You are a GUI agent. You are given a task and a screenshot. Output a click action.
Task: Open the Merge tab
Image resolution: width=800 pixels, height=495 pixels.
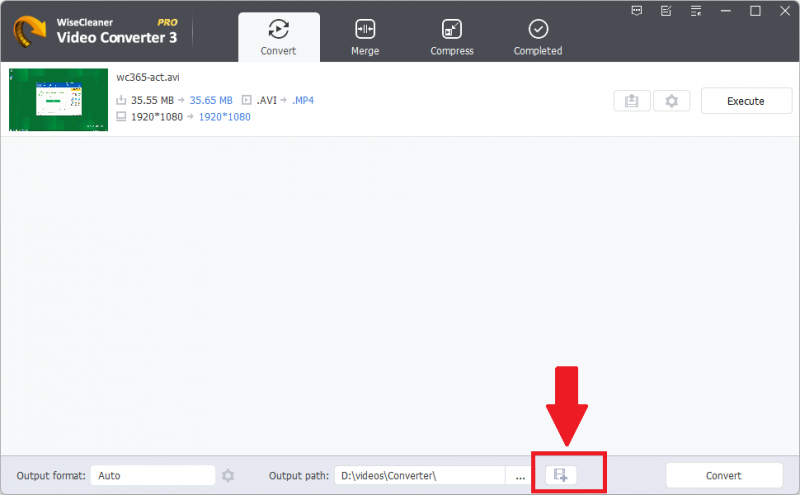point(365,37)
